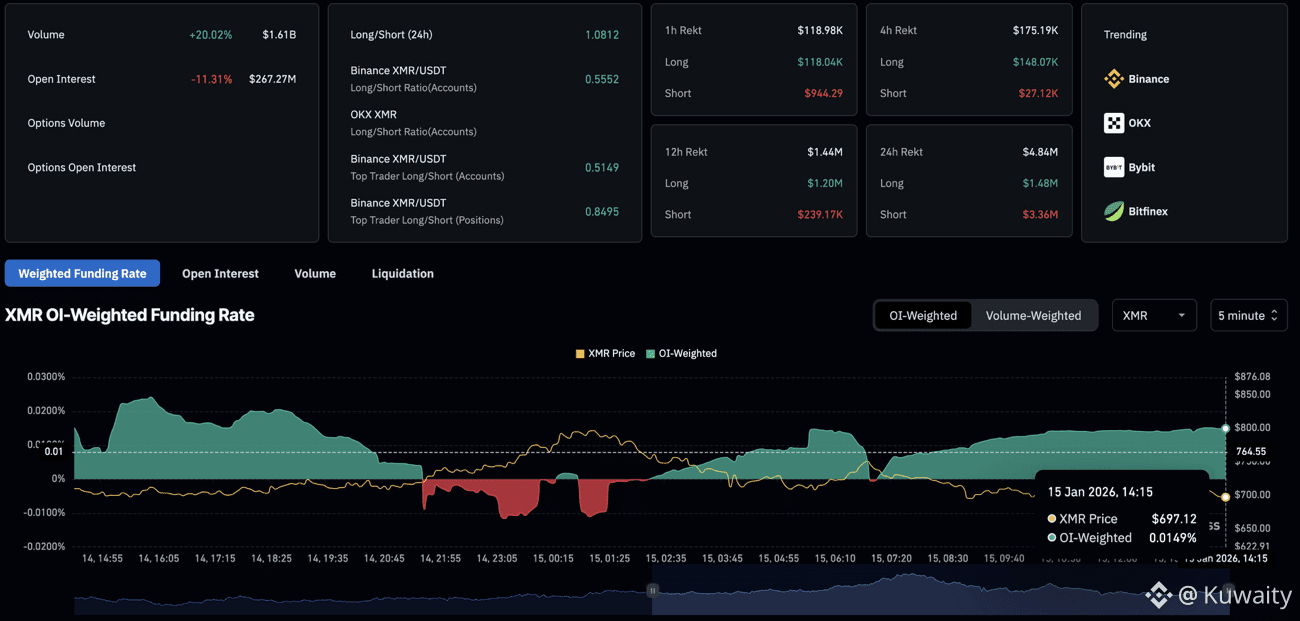
Task: Switch to the Liquidation tab
Action: [x=402, y=273]
